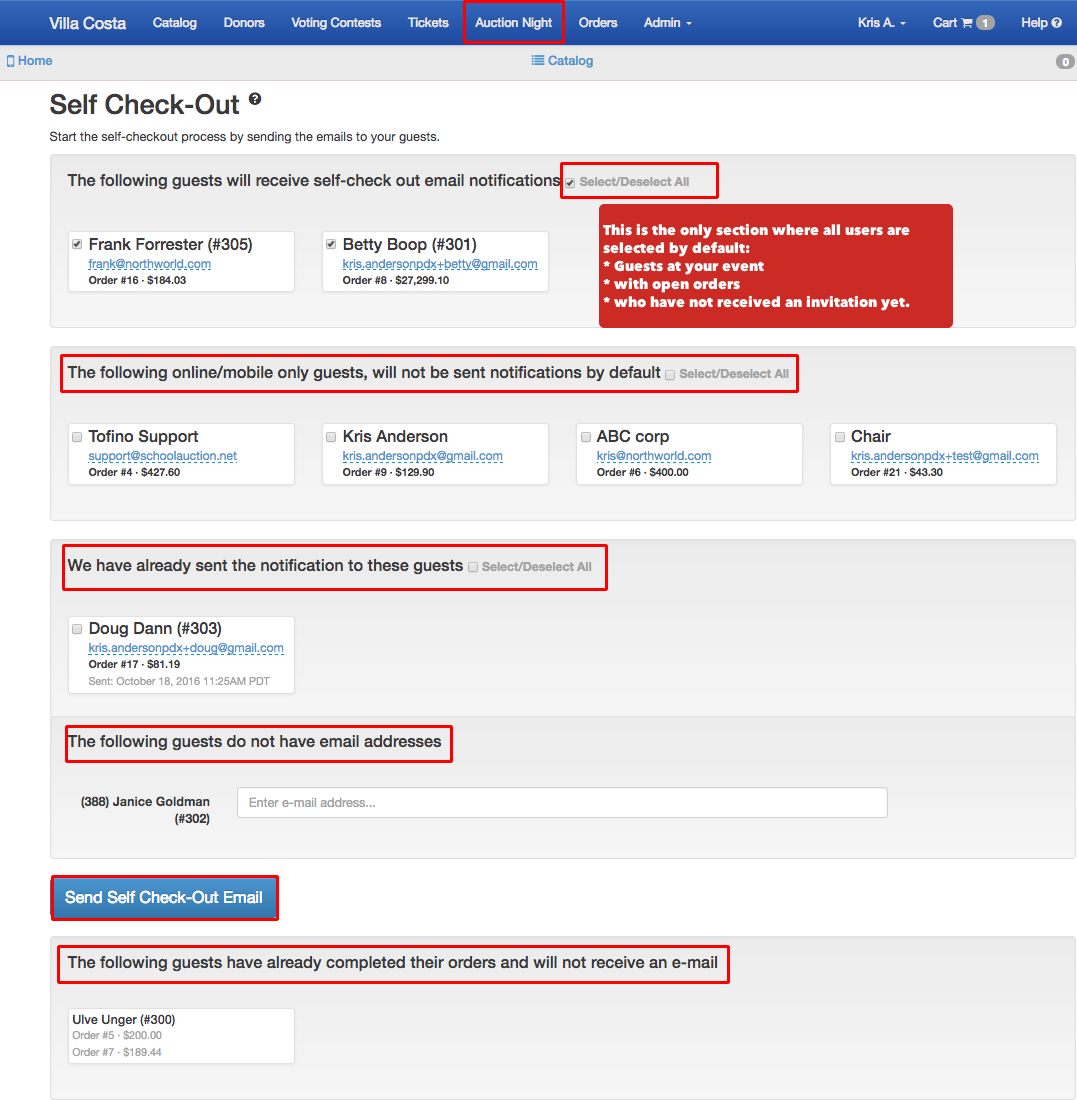The width and height of the screenshot is (1077, 1100).
Task: Click the Home mobile phone icon
Action: [x=11, y=61]
